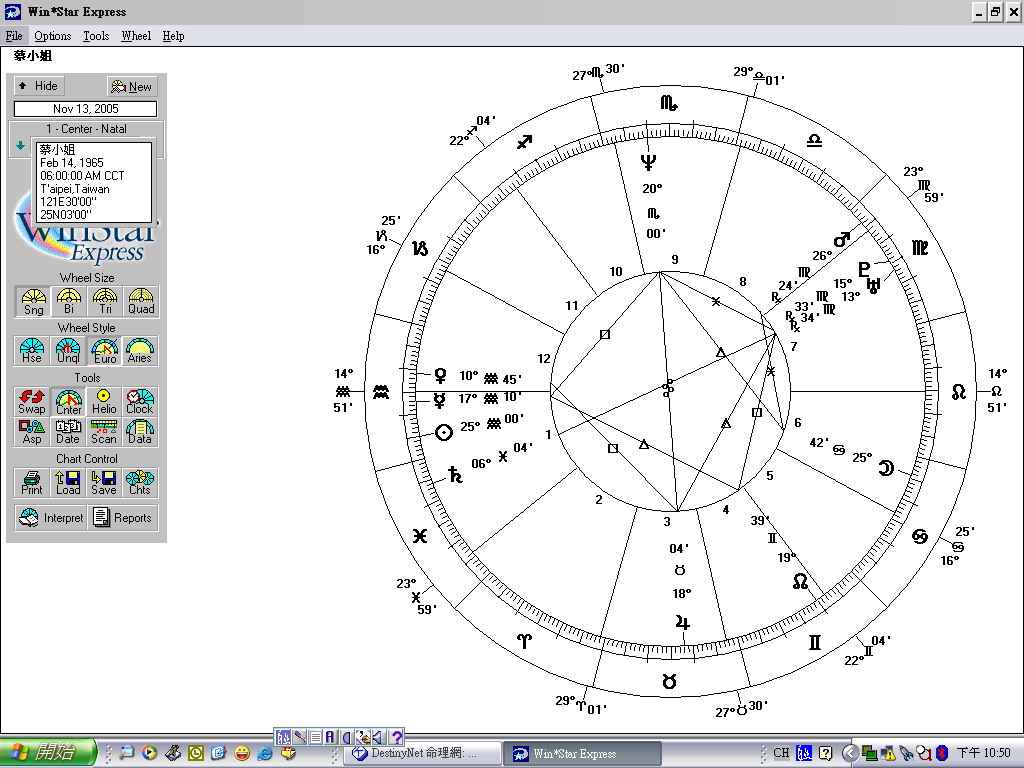This screenshot has height=768, width=1024.
Task: Click the Interpret button
Action: click(x=51, y=518)
